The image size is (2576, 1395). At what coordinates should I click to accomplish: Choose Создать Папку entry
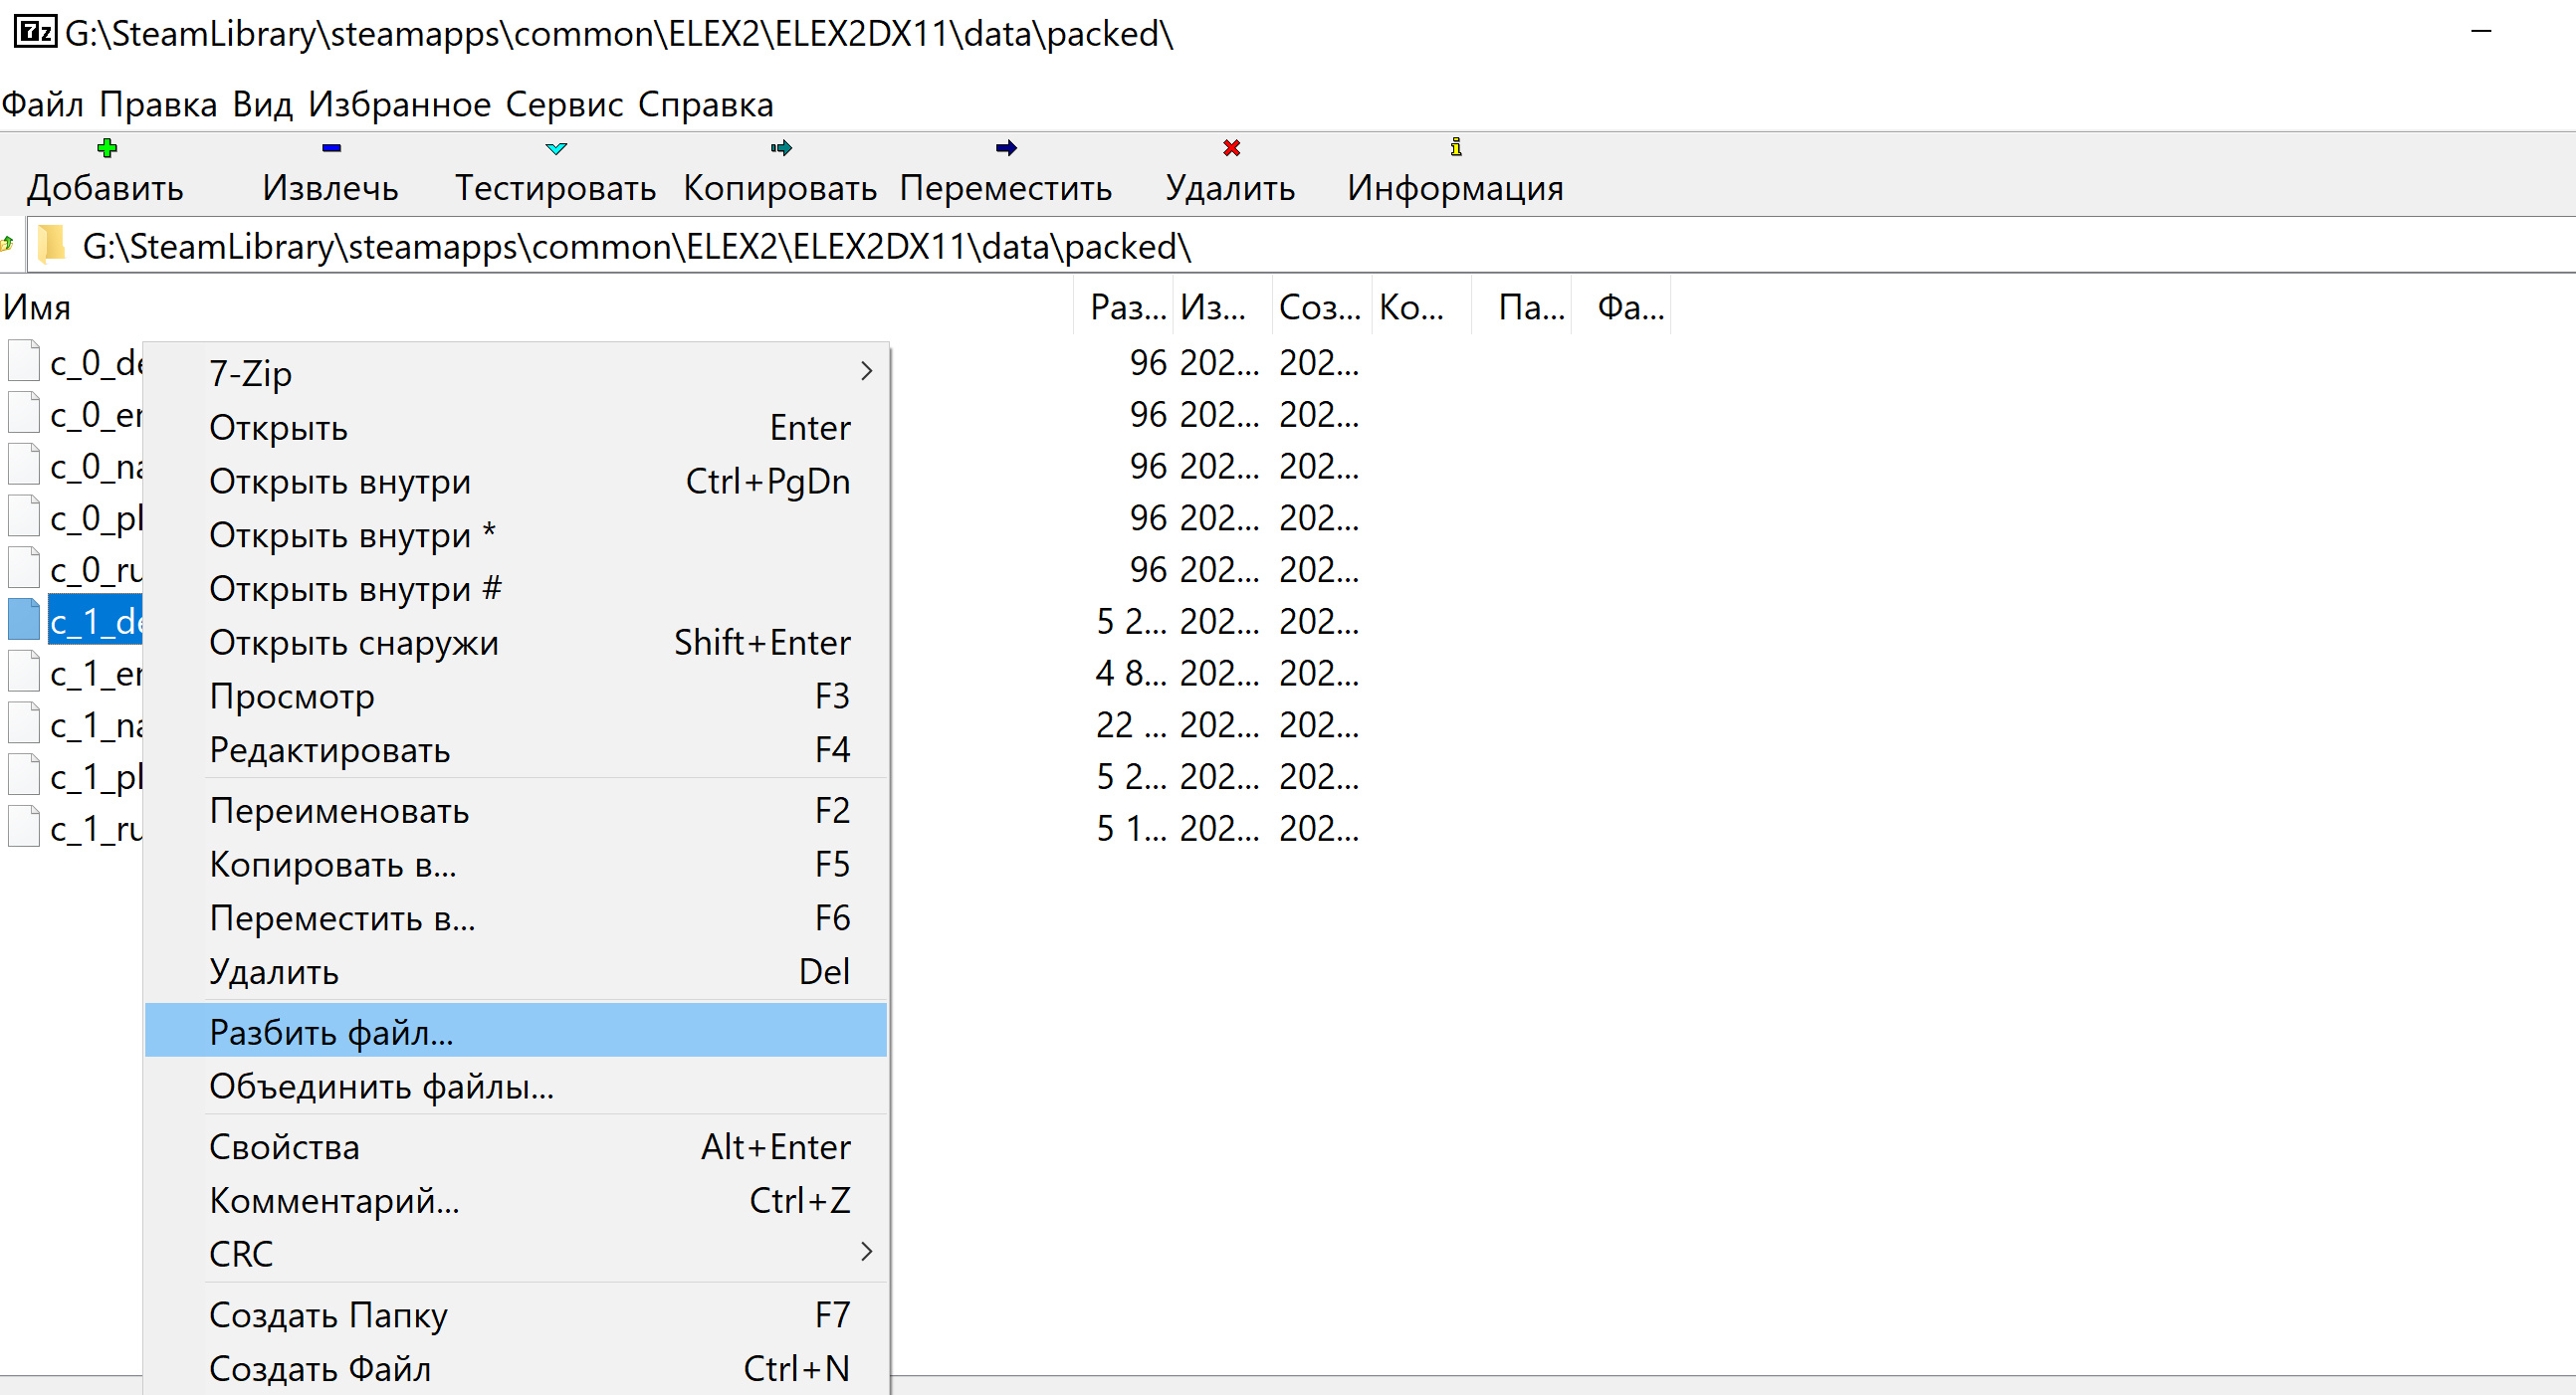pos(516,1314)
